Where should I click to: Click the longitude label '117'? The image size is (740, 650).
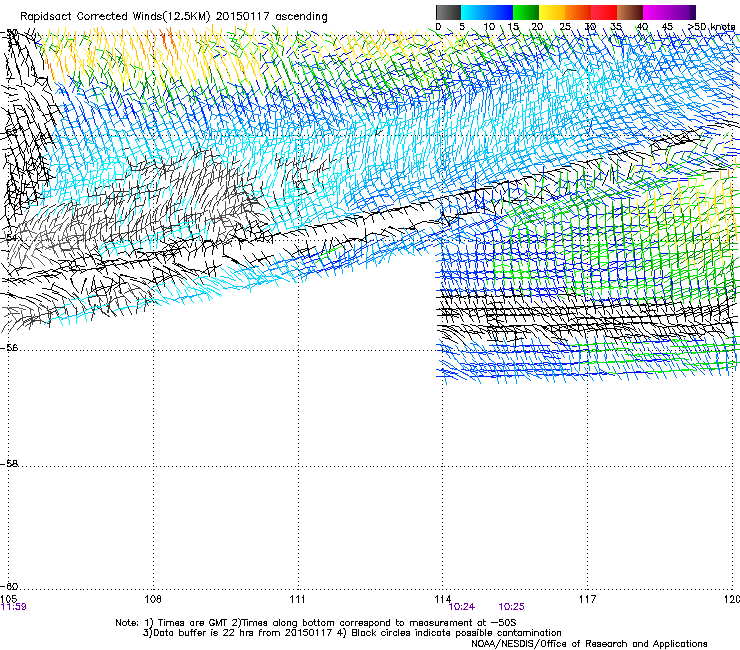pos(587,599)
